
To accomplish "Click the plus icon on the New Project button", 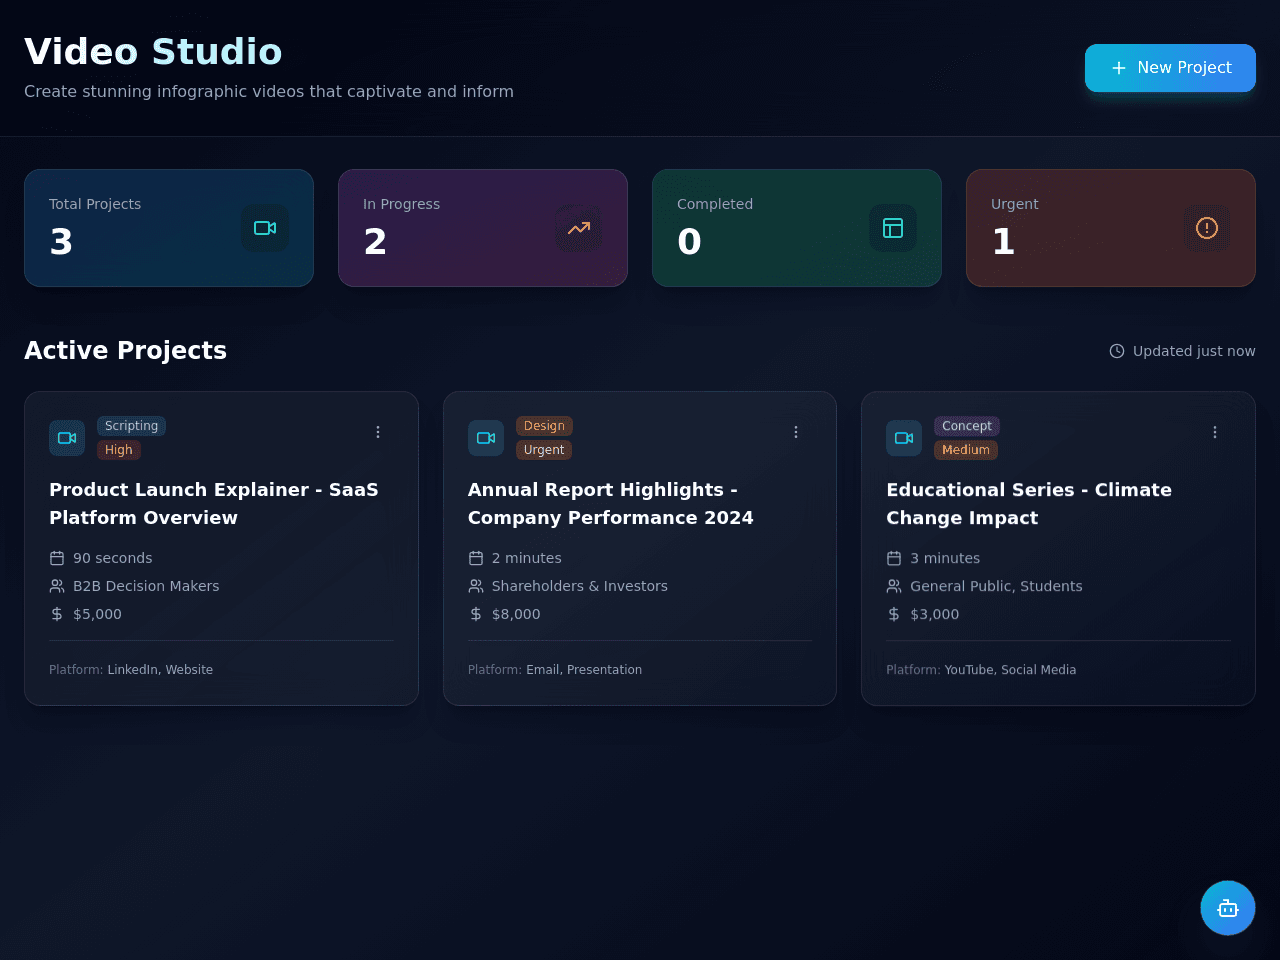I will 1118,68.
